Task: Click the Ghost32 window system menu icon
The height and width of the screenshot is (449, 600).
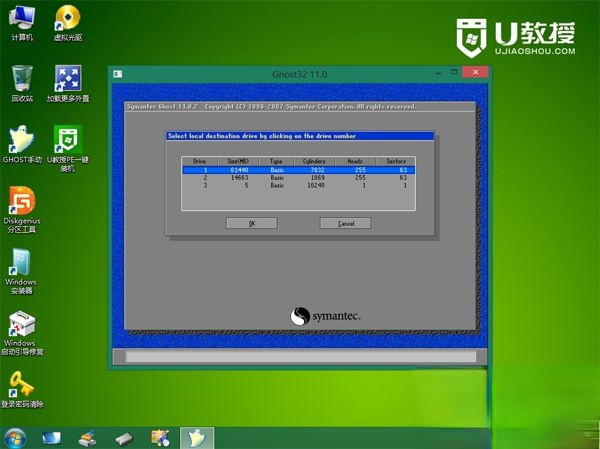Action: pyautogui.click(x=117, y=74)
